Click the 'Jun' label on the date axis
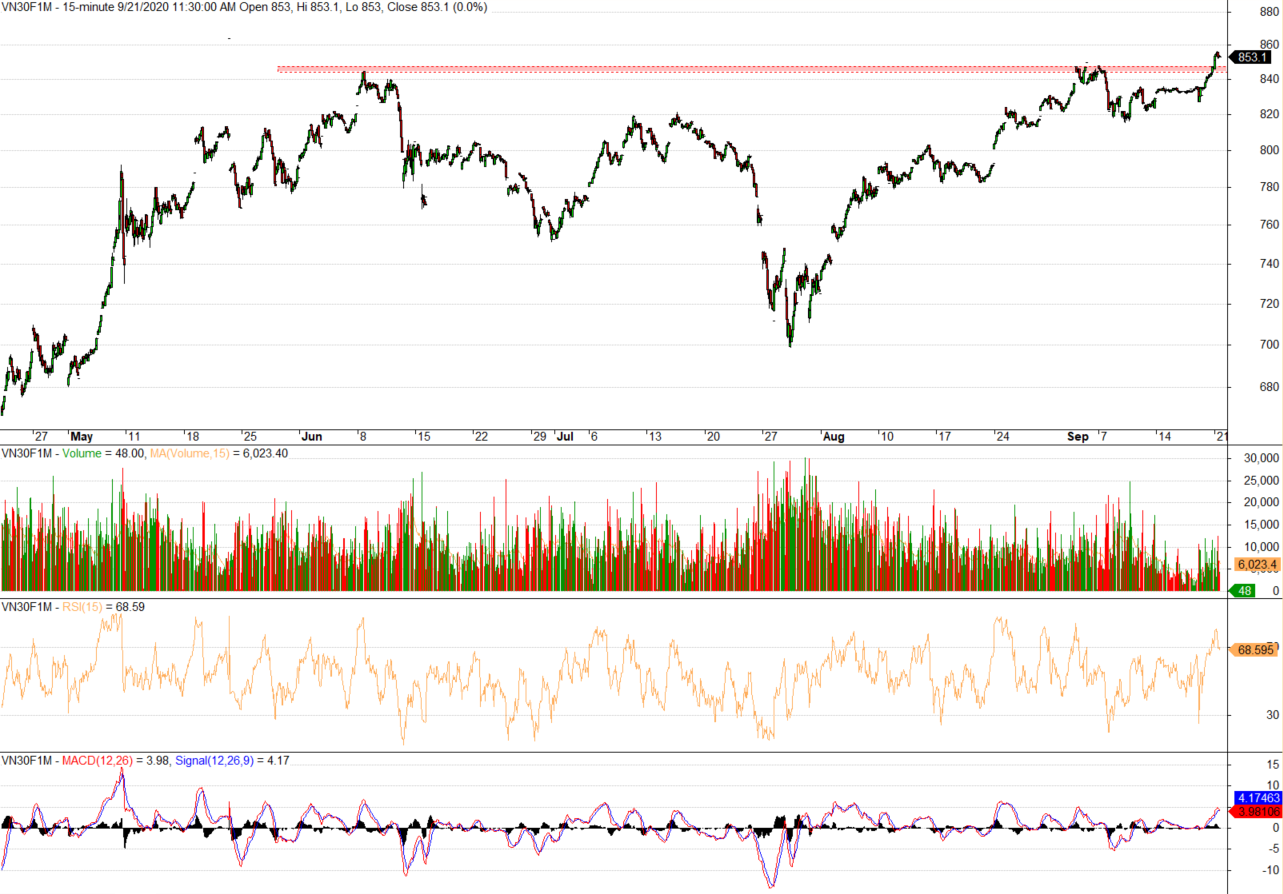 [312, 437]
